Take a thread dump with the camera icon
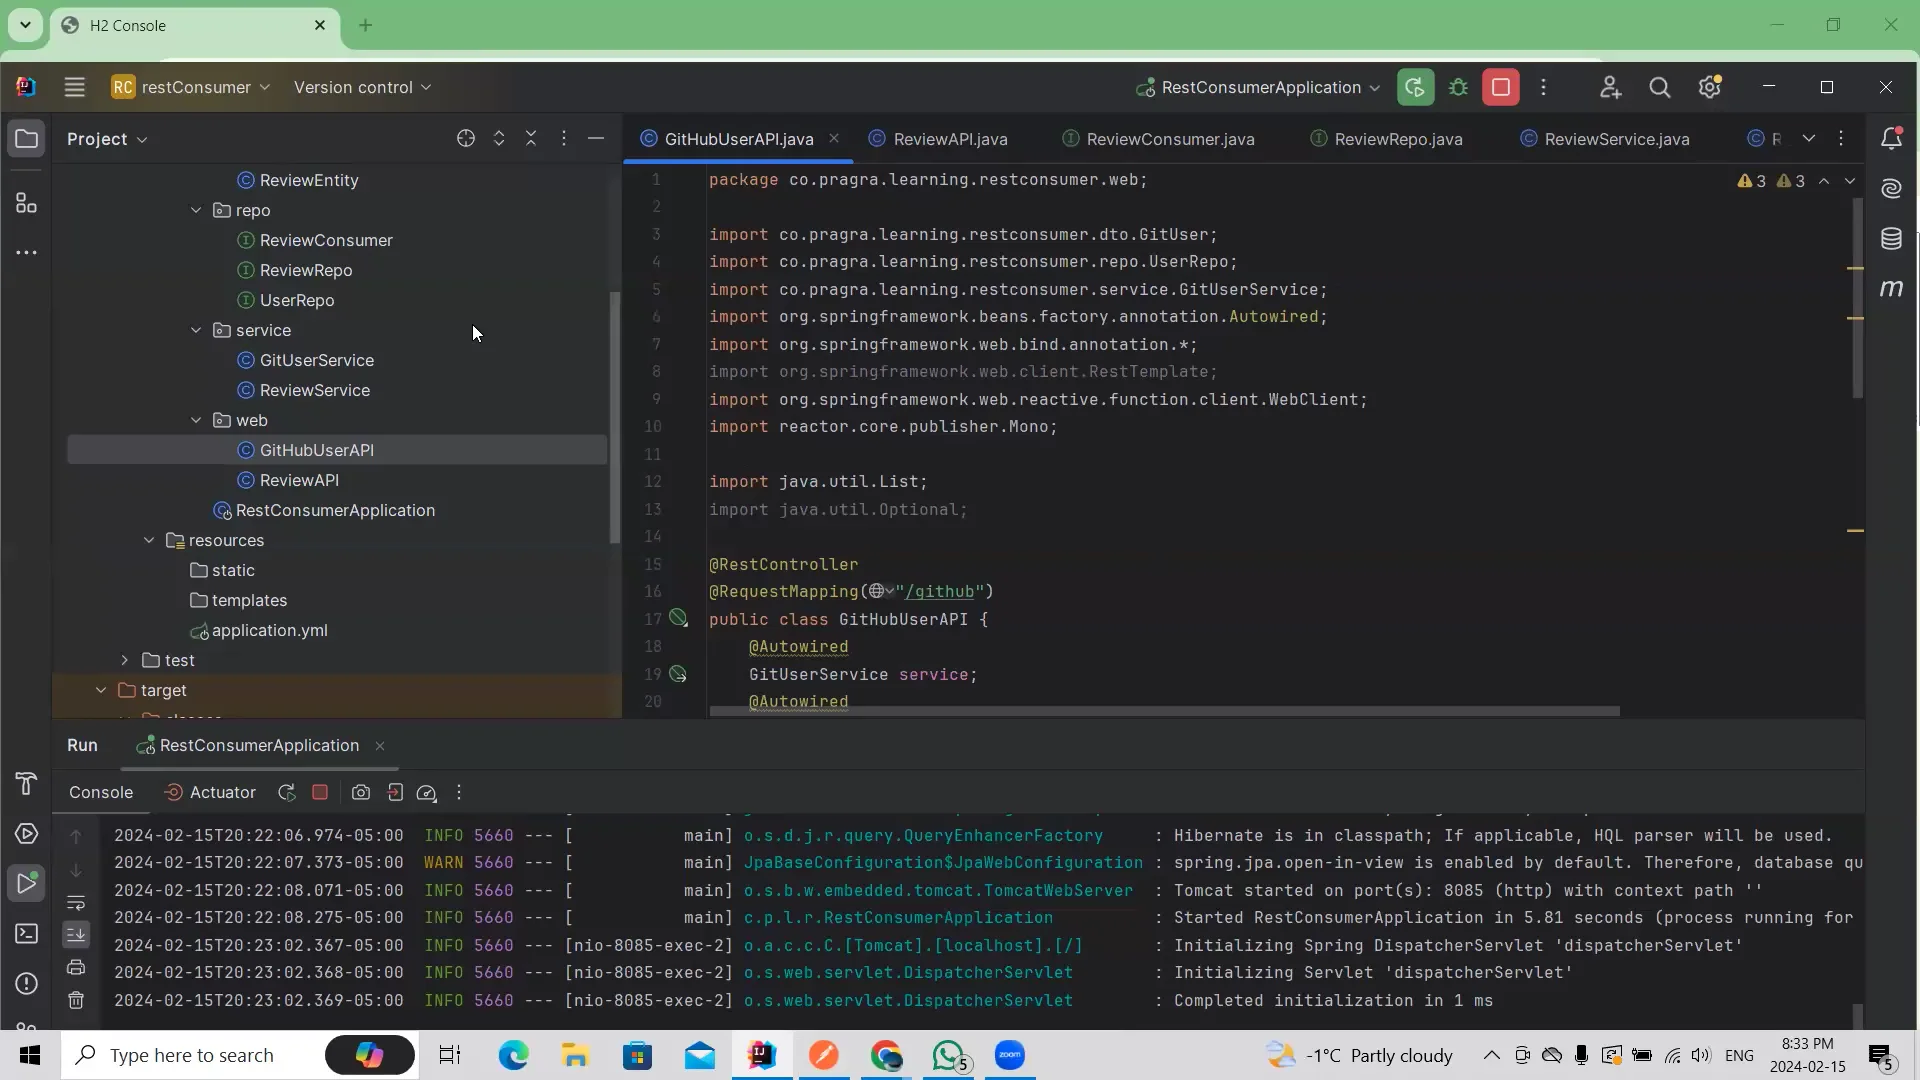Screen dimensions: 1920x1080 coord(361,792)
